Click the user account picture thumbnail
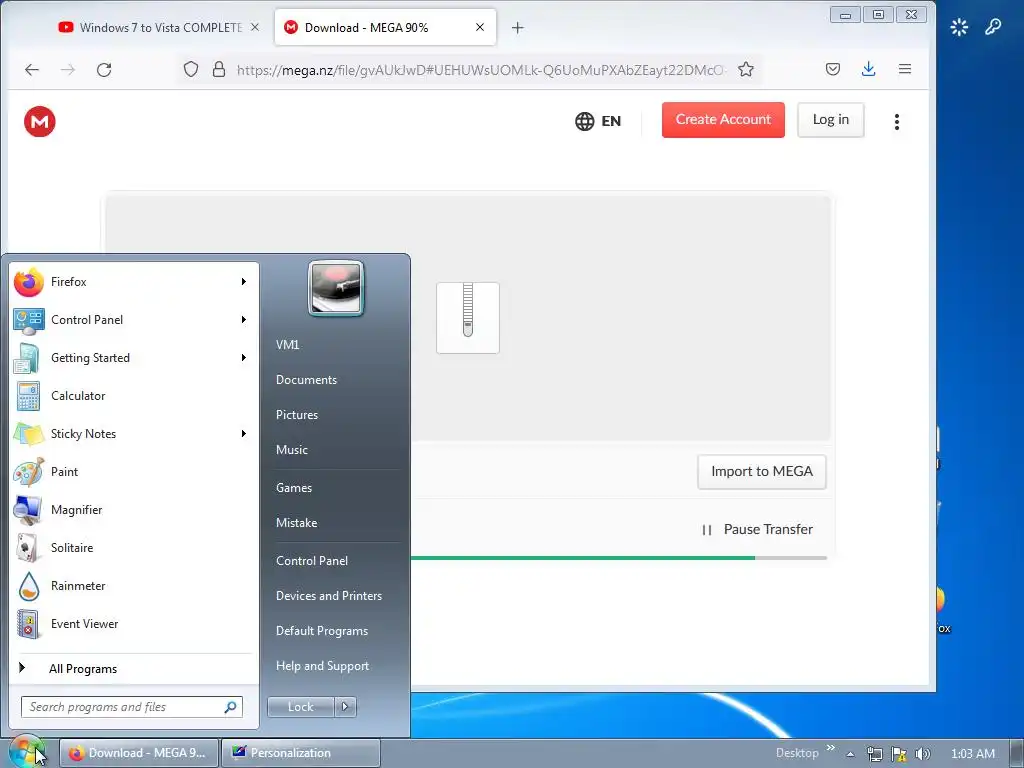The height and width of the screenshot is (768, 1024). 336,288
